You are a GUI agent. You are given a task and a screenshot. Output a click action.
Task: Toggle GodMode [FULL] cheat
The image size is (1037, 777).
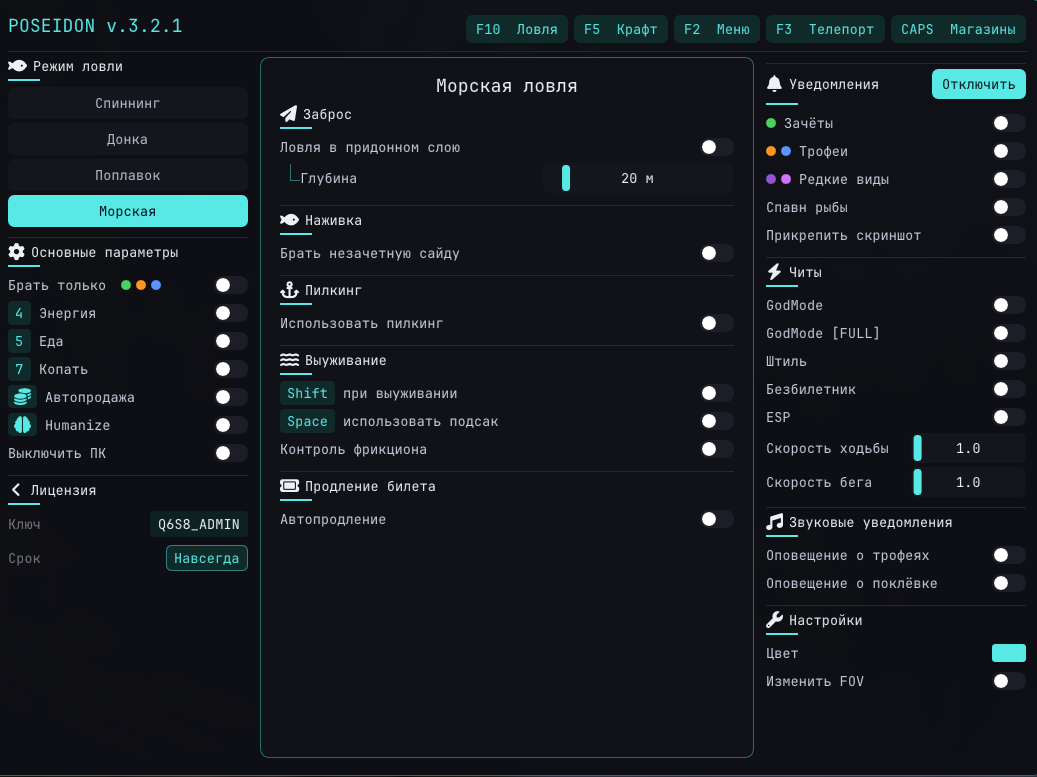tap(1009, 333)
